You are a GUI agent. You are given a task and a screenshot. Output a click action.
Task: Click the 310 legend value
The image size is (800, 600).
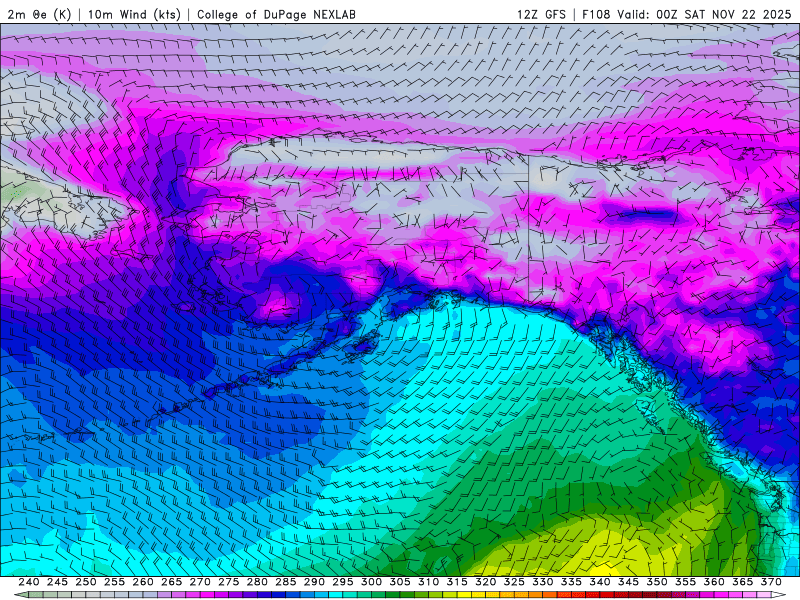tap(429, 582)
